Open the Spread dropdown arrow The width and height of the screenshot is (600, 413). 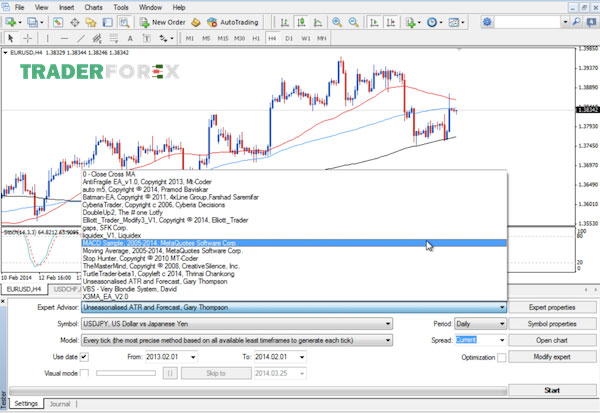click(x=502, y=340)
